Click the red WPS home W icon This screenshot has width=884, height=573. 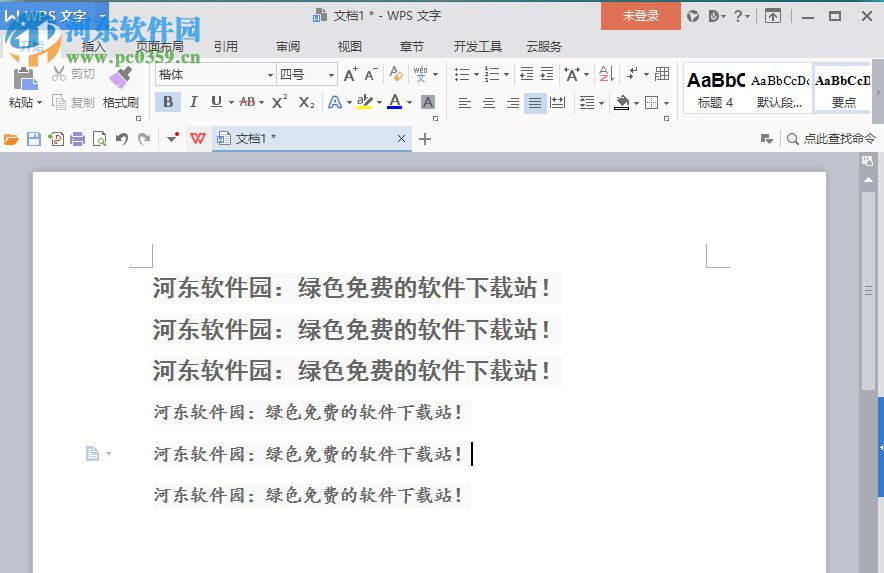198,139
